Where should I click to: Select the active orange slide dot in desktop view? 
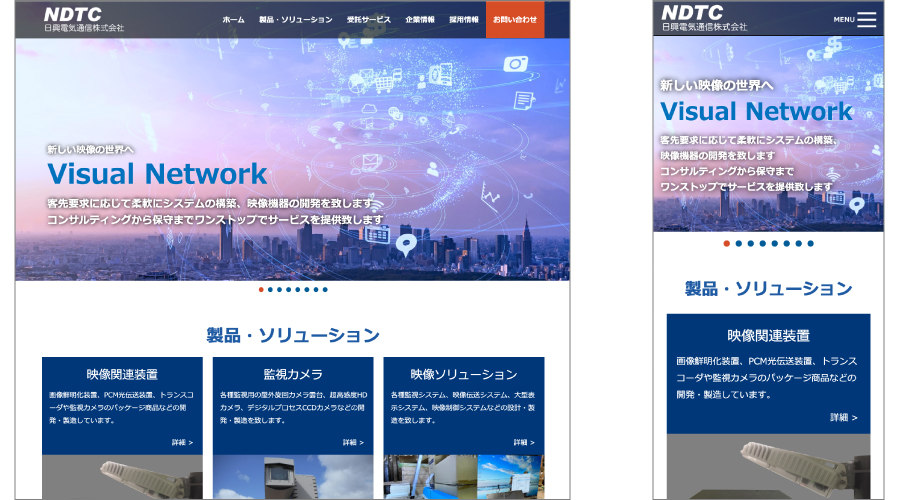click(261, 289)
